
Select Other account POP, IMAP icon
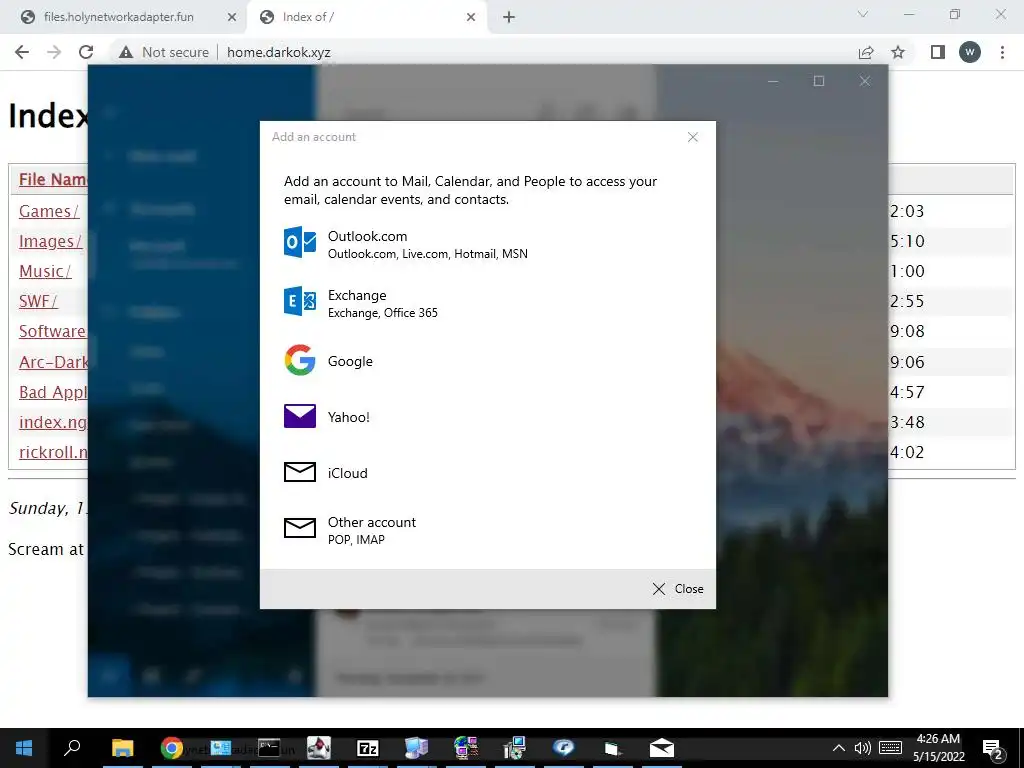click(300, 528)
